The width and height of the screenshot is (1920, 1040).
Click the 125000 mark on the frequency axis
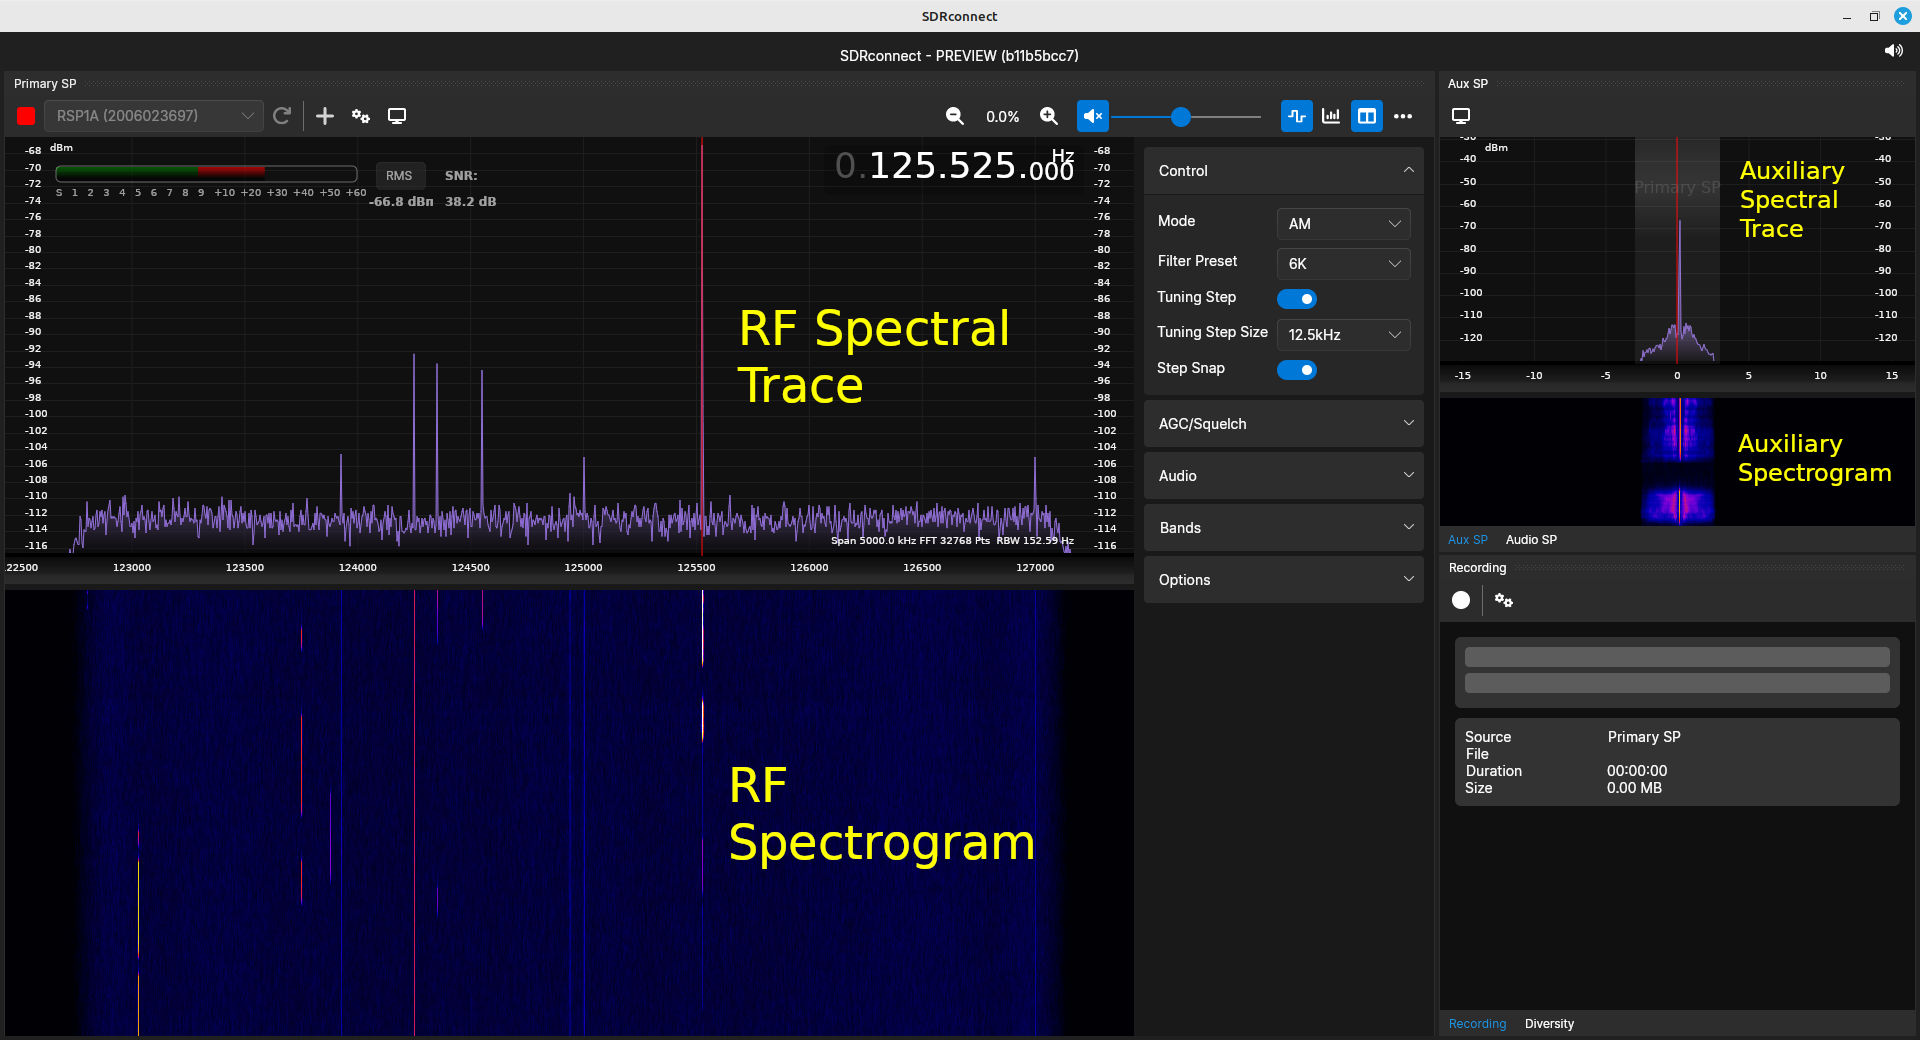click(583, 568)
